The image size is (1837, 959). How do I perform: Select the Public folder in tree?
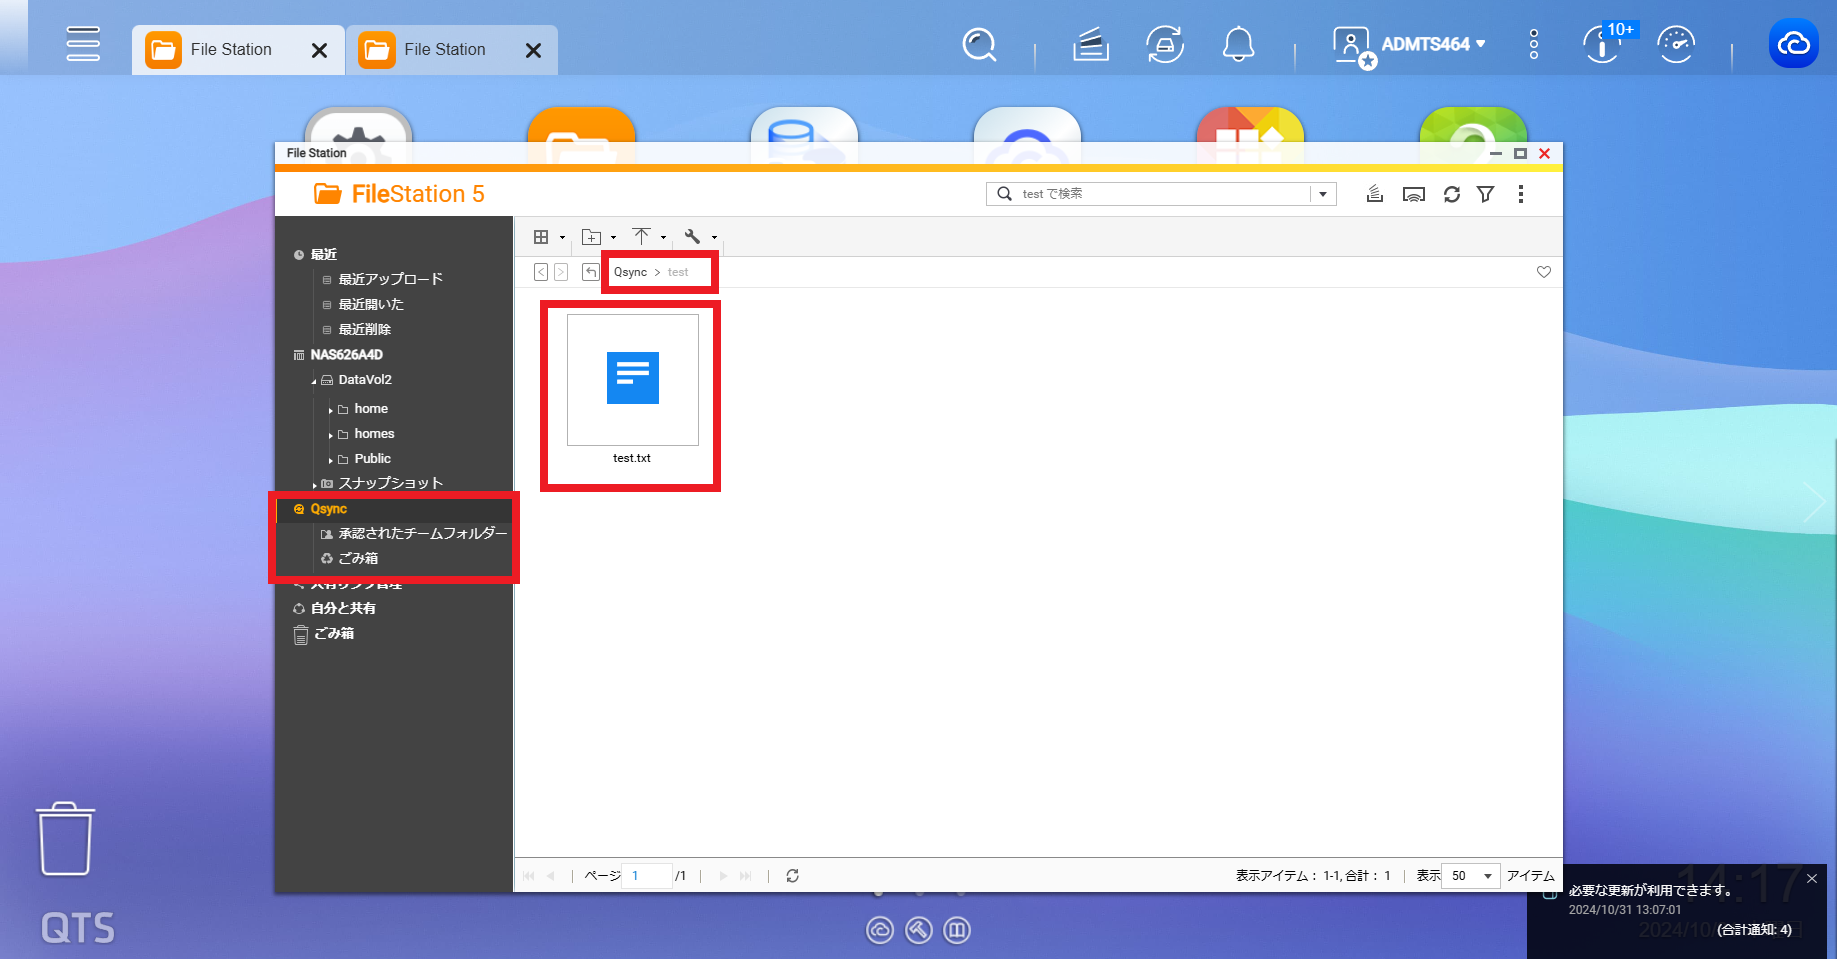pos(372,459)
